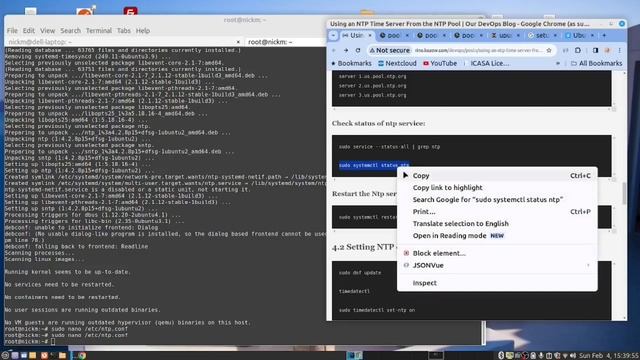
Task: Open the terminal View menu
Action: (x=47, y=31)
